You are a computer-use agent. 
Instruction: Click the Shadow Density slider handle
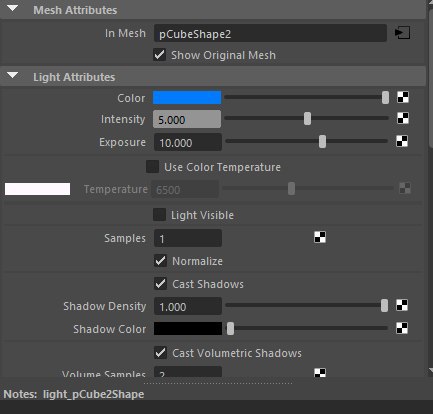pyautogui.click(x=384, y=305)
